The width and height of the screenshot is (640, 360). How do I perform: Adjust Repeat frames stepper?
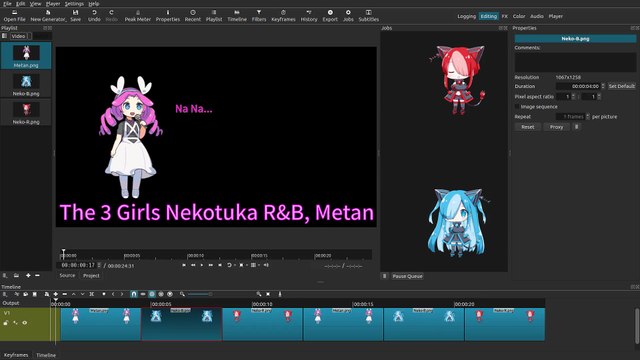coord(588,117)
